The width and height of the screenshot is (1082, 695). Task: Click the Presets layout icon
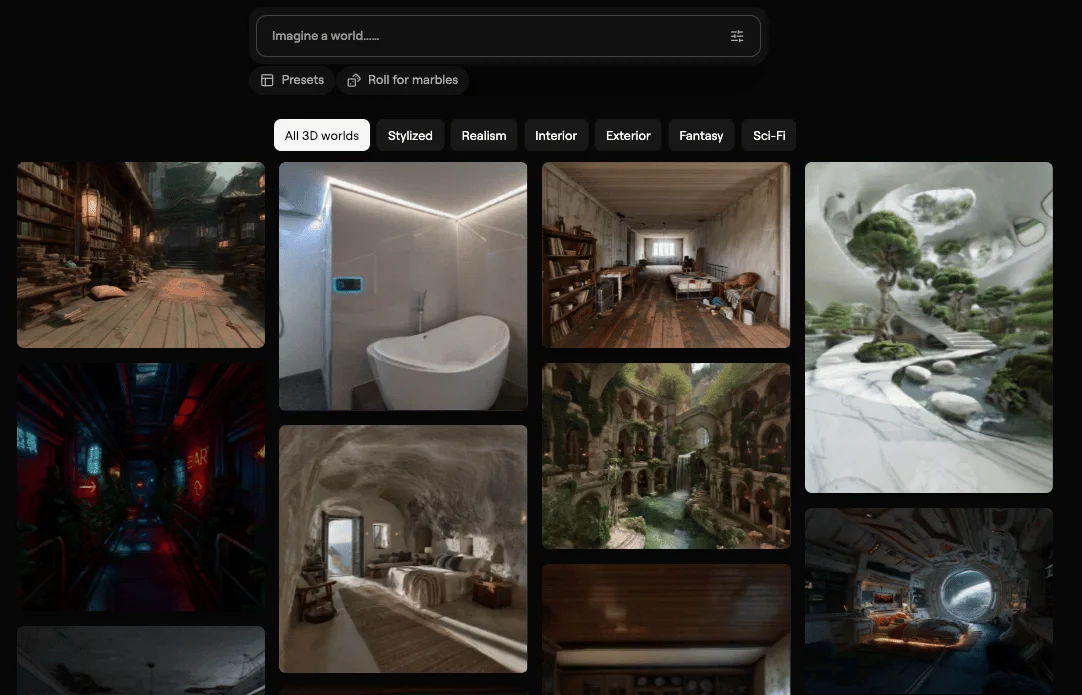[x=267, y=80]
